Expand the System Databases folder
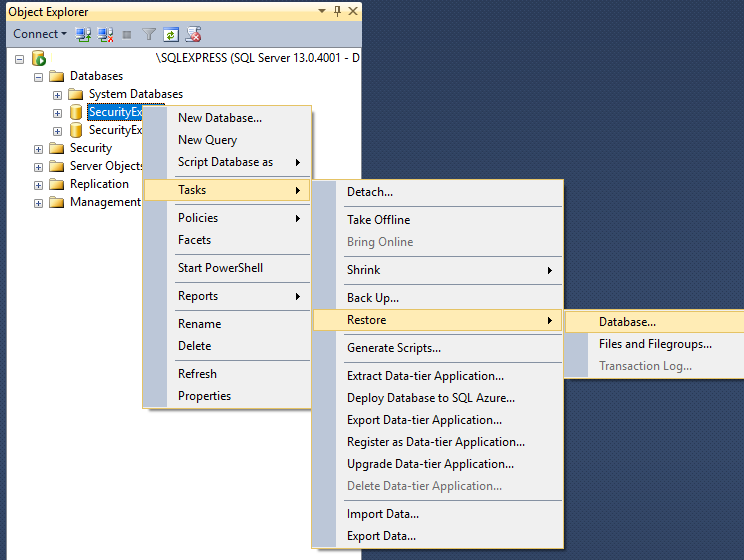This screenshot has height=560, width=744. 57,95
